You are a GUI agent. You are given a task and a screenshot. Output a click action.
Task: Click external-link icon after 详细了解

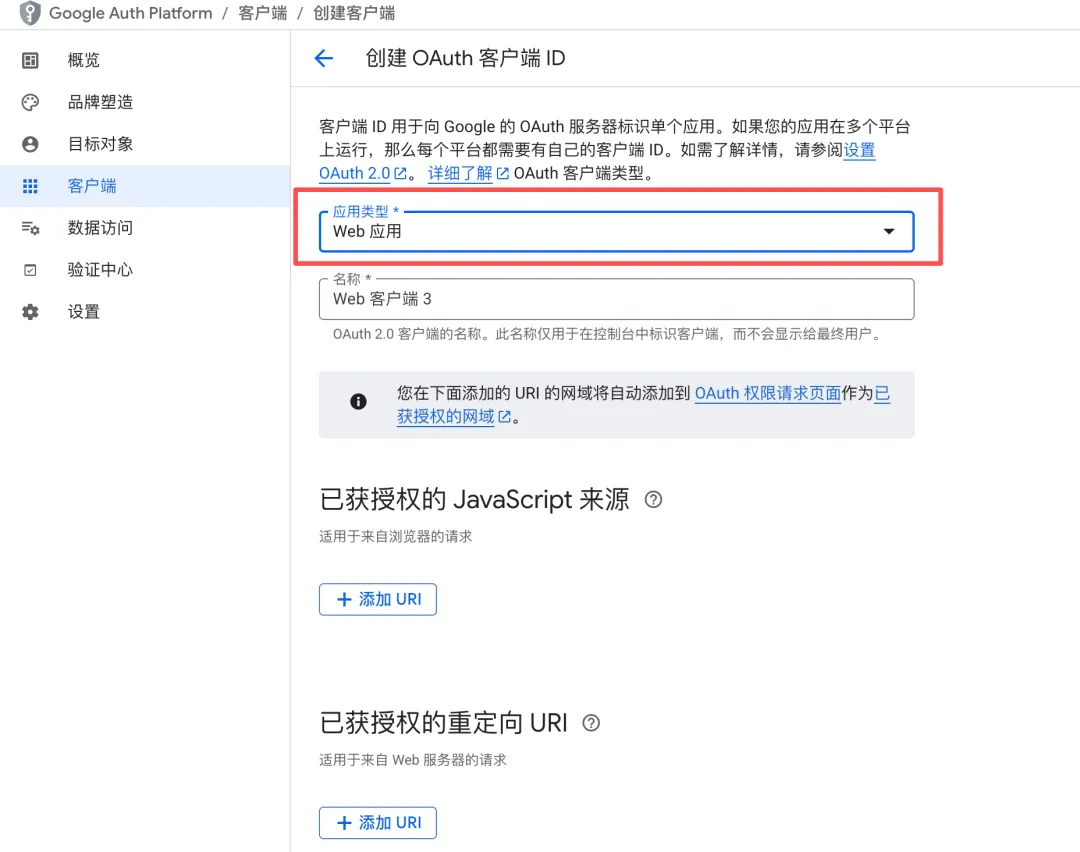503,174
